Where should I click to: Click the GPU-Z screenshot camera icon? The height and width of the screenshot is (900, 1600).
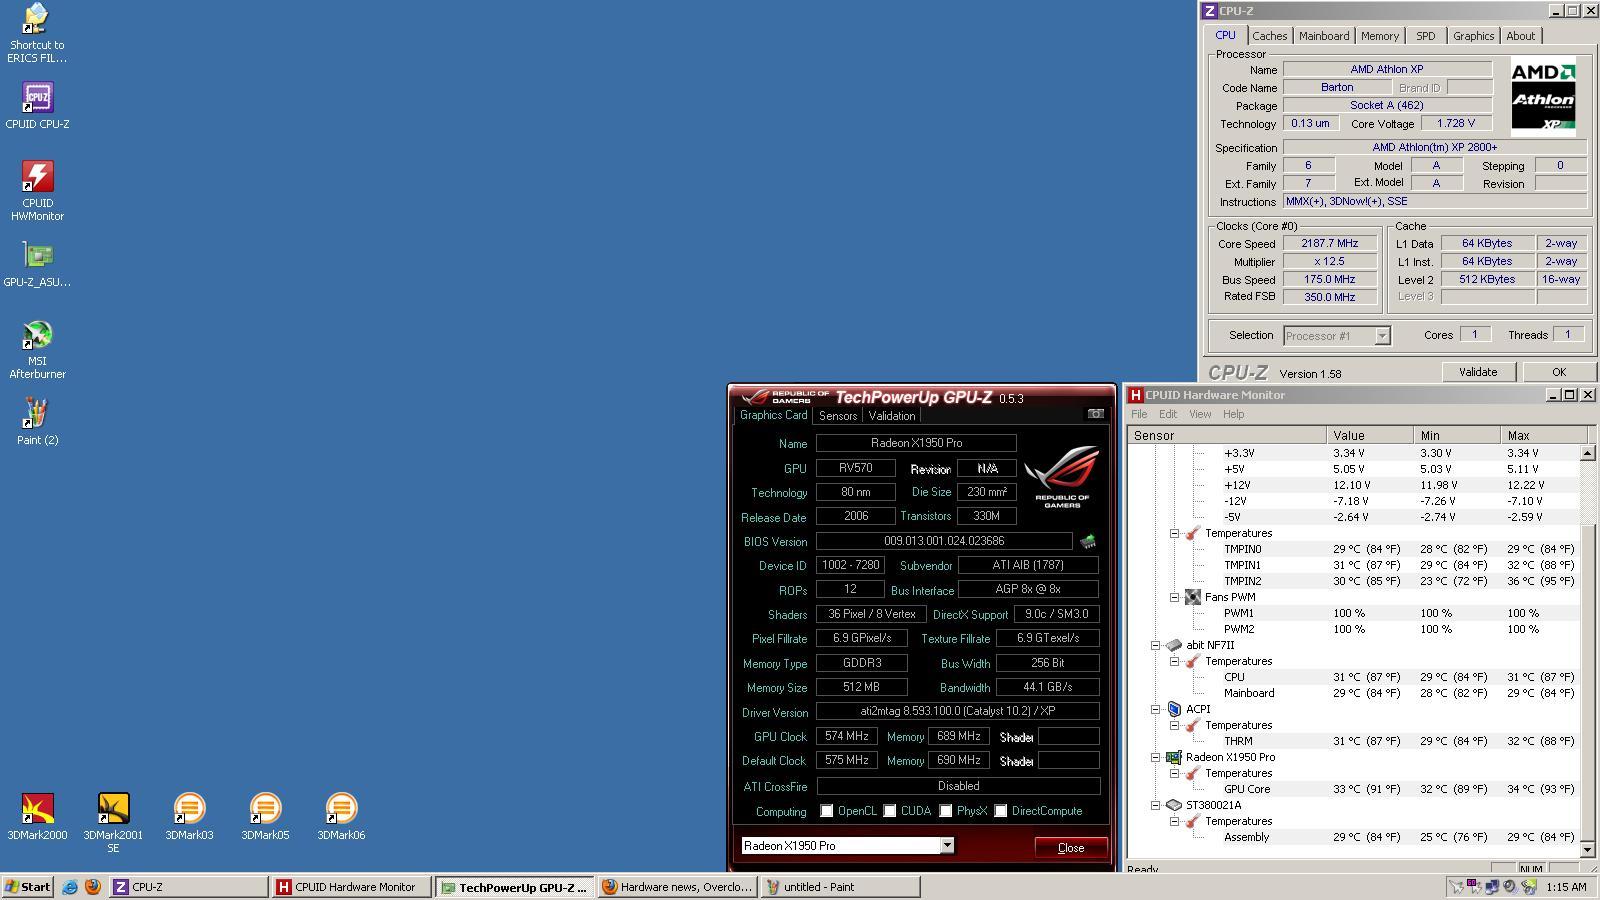1096,414
